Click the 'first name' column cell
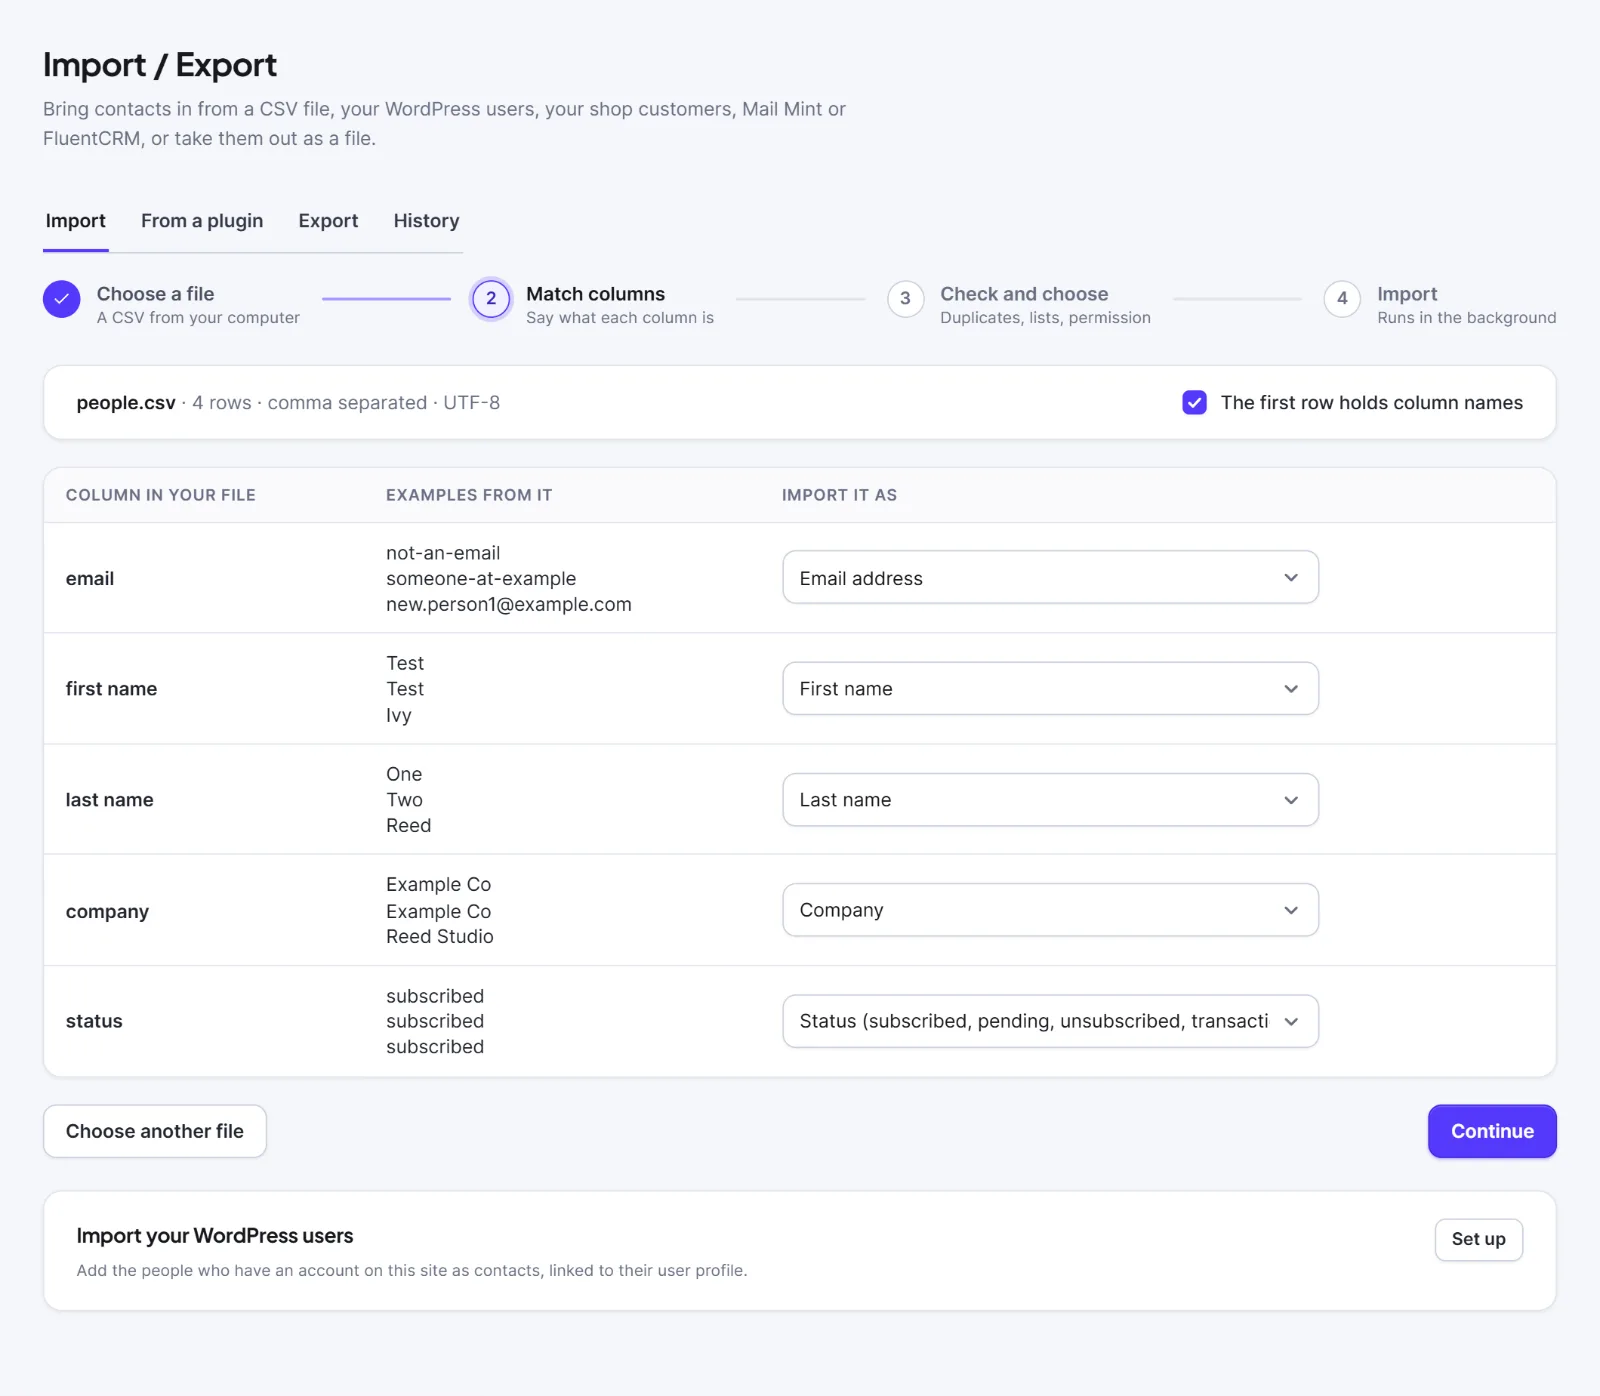The image size is (1600, 1396). point(111,689)
